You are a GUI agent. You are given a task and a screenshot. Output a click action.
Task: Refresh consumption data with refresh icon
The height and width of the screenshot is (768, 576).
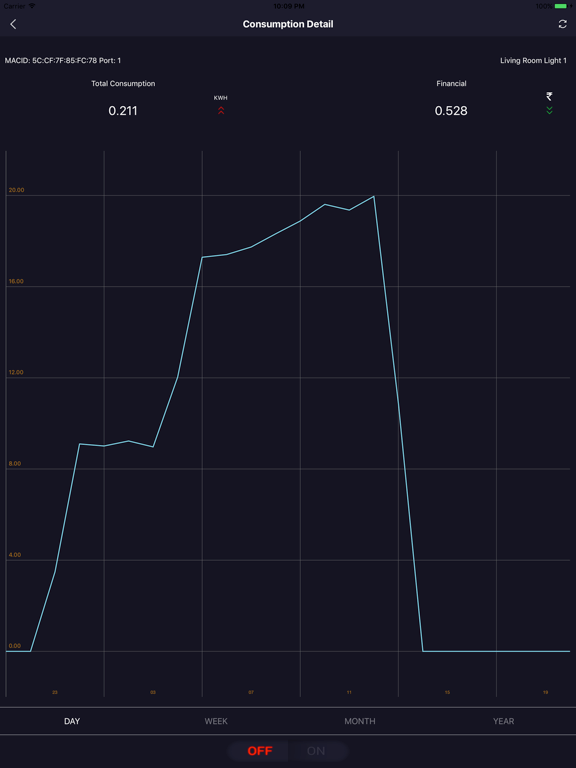(x=562, y=24)
